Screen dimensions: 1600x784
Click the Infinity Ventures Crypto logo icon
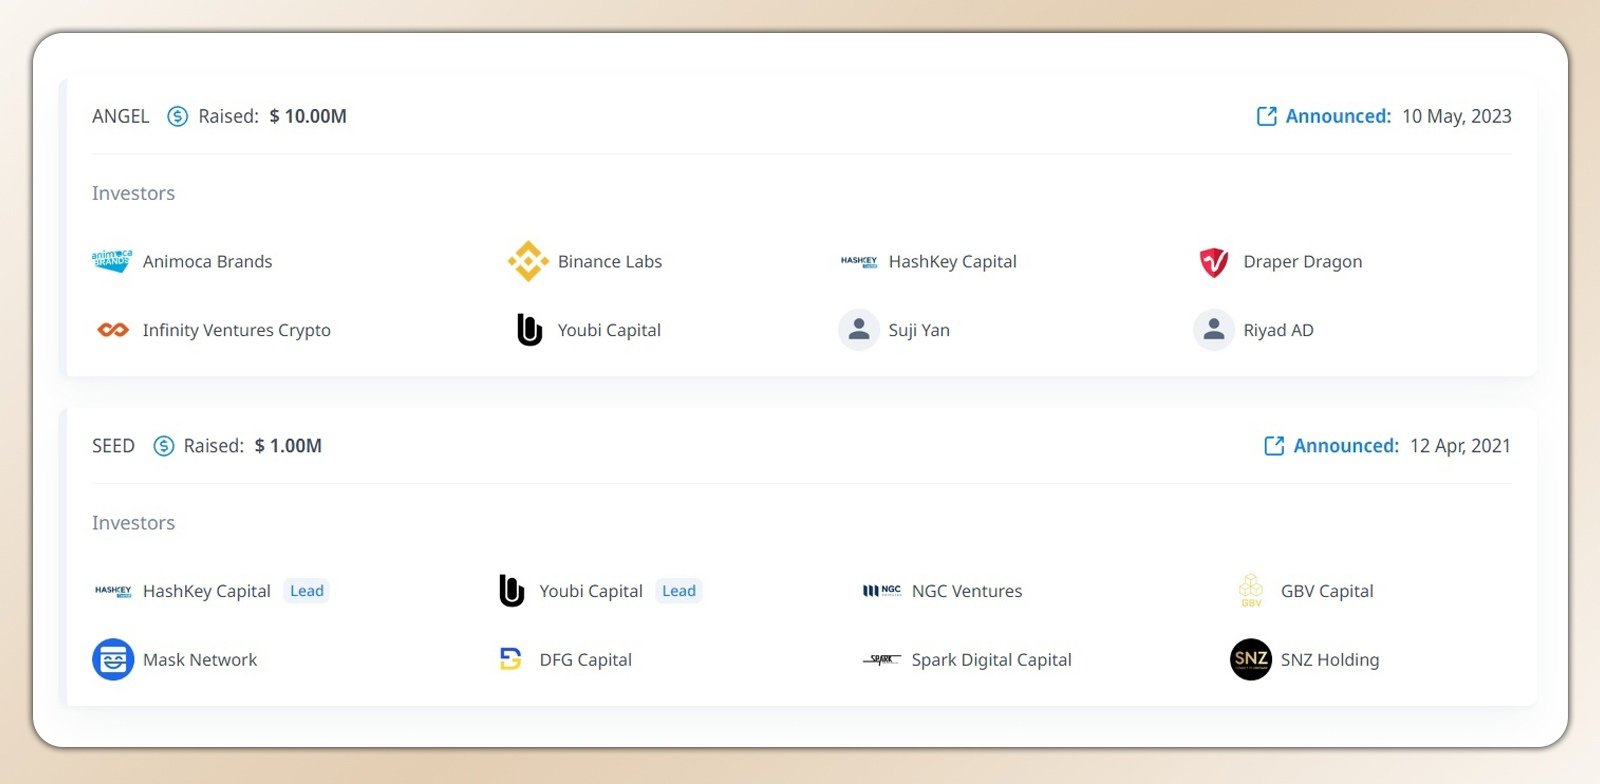click(x=113, y=330)
